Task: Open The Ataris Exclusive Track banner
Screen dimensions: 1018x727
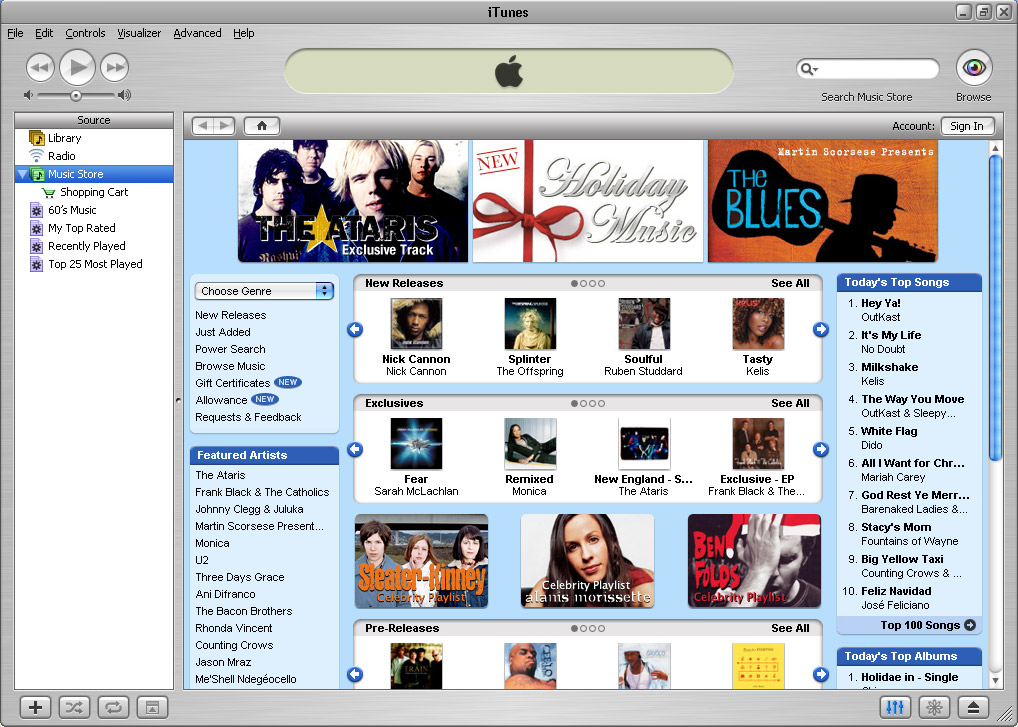Action: pyautogui.click(x=353, y=201)
